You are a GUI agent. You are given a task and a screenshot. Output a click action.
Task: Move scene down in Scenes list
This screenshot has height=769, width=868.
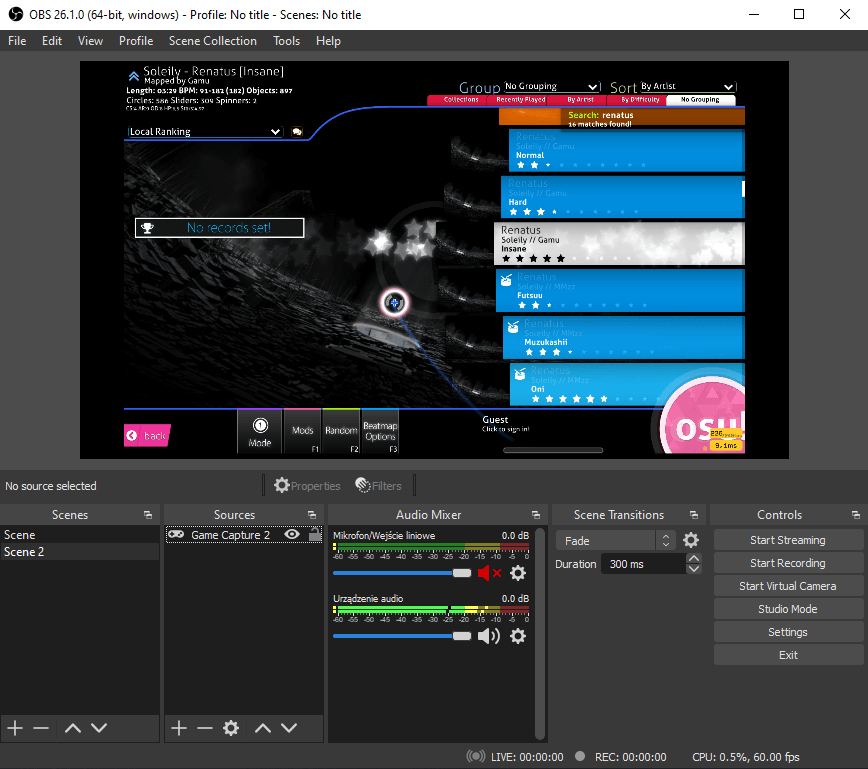coord(99,728)
